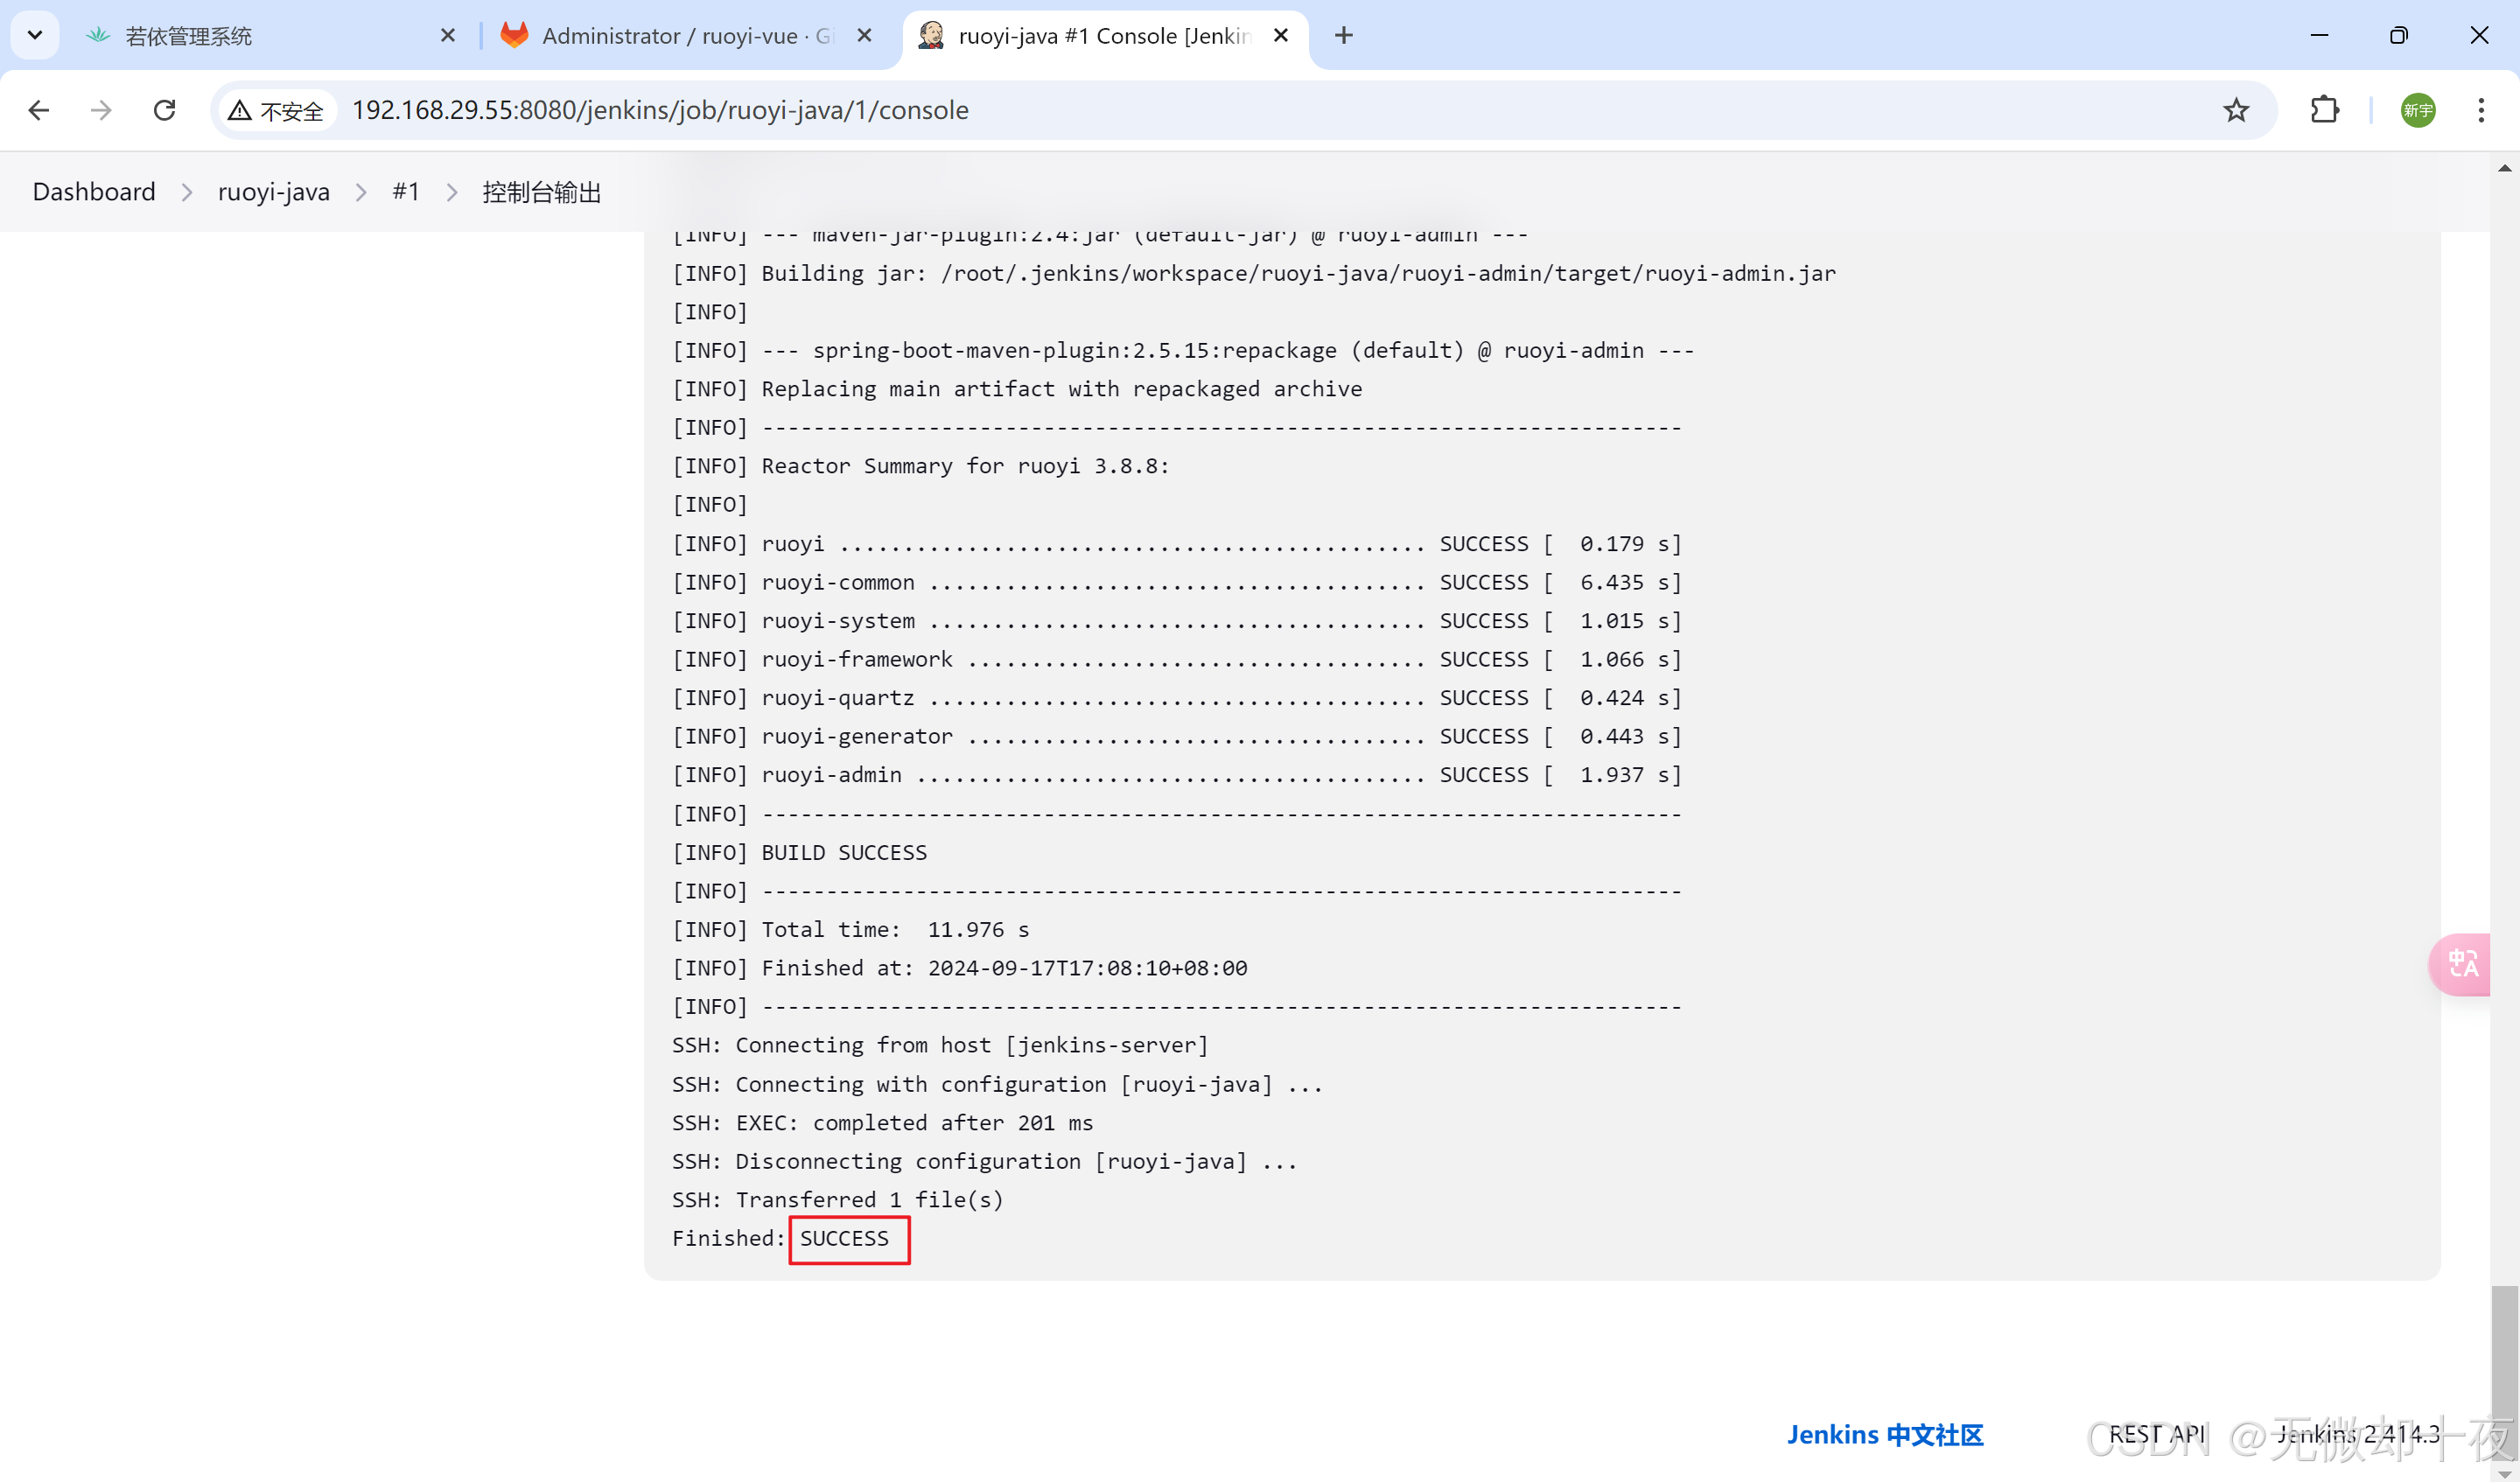Expand chevron after ruoyi-java breadcrumb
Image resolution: width=2520 pixels, height=1482 pixels.
tap(361, 192)
